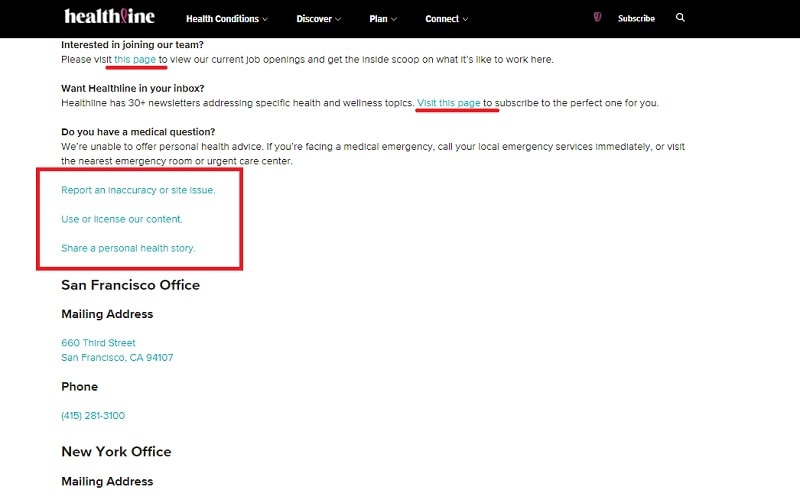800x503 pixels.
Task: Follow 'Visit this page' newsletter link
Action: coord(448,103)
